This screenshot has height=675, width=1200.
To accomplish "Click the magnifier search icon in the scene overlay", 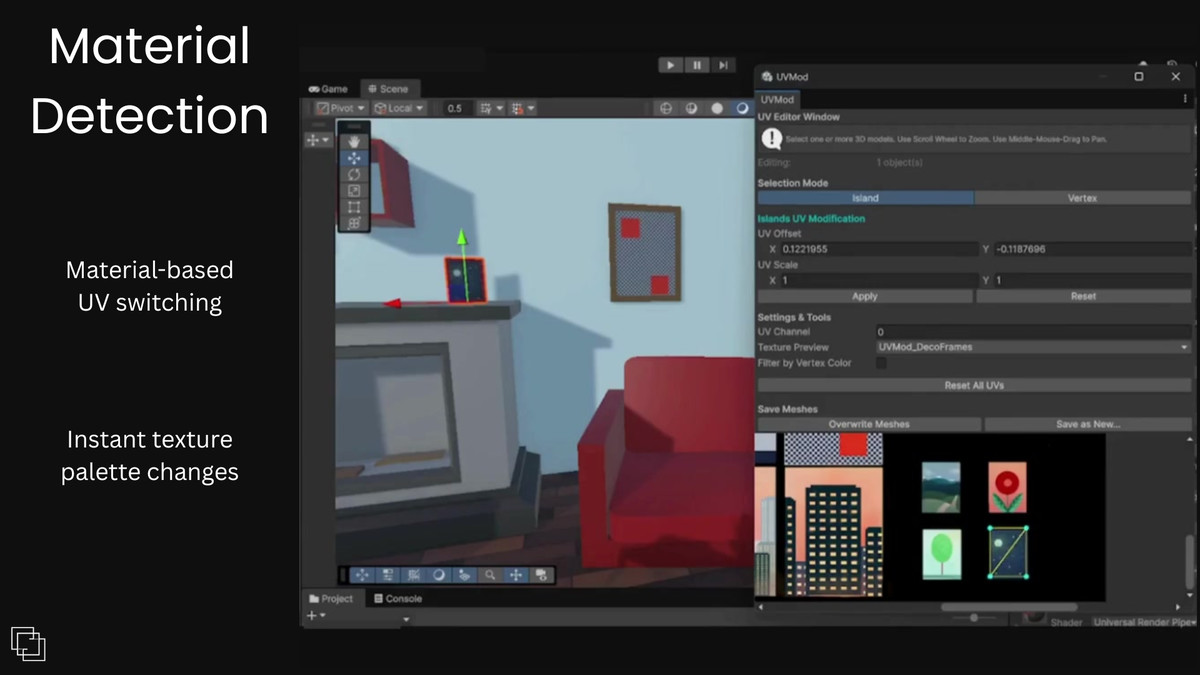I will [x=490, y=575].
